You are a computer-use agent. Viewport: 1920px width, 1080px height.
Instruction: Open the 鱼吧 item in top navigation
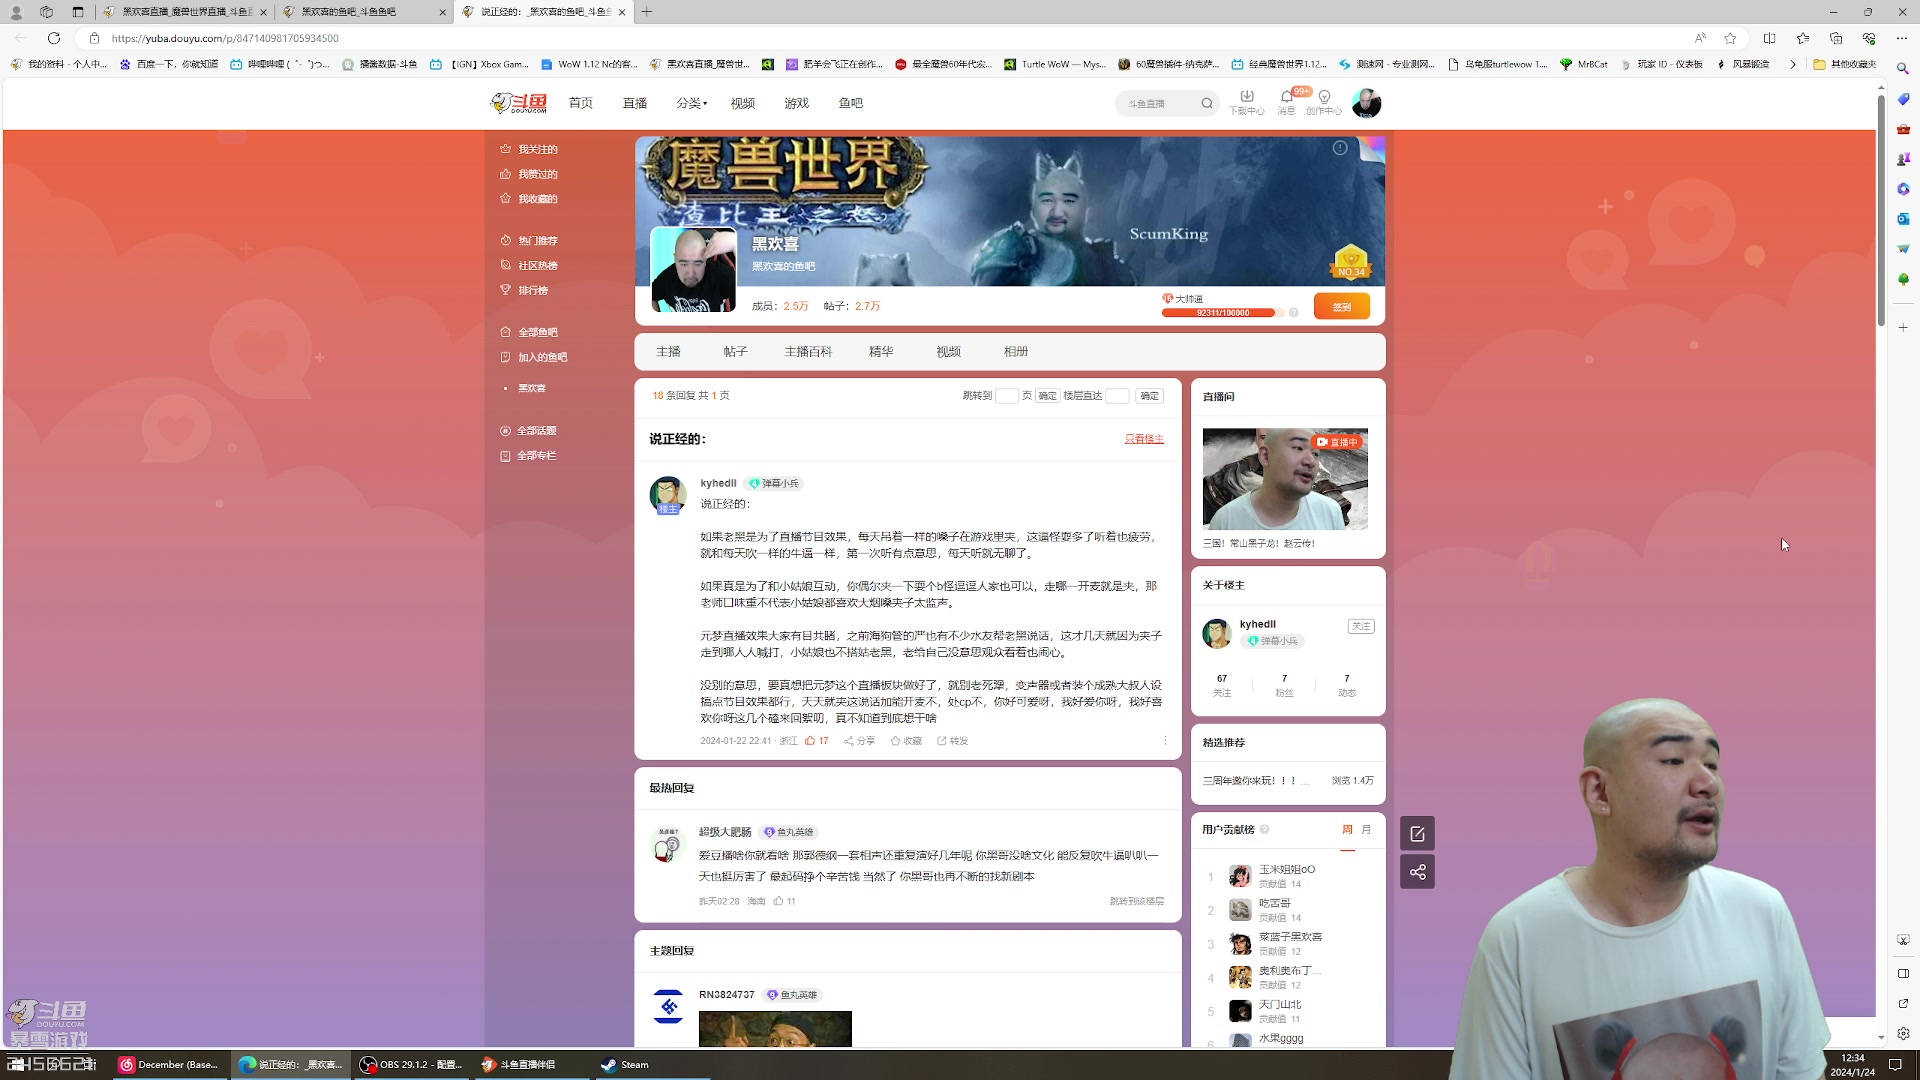(x=851, y=103)
